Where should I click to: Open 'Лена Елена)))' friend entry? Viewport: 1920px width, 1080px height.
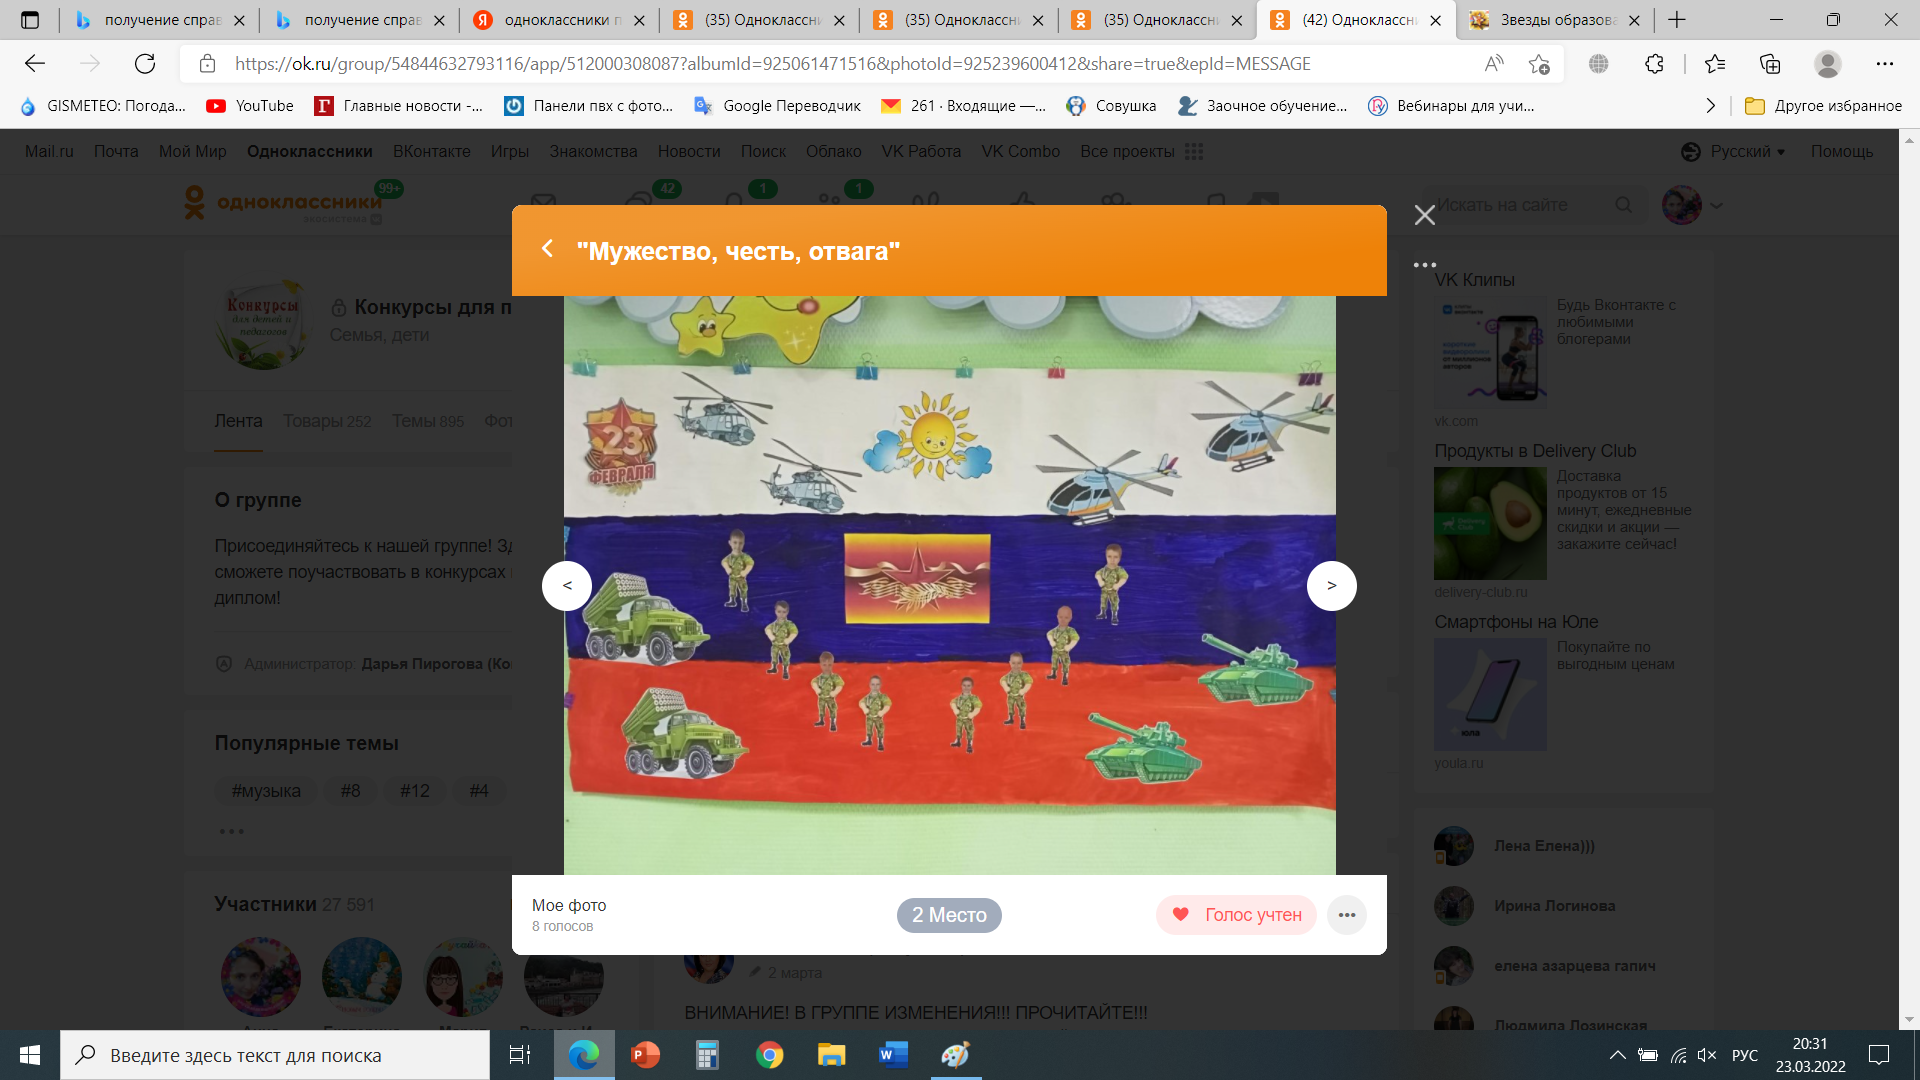[1544, 846]
